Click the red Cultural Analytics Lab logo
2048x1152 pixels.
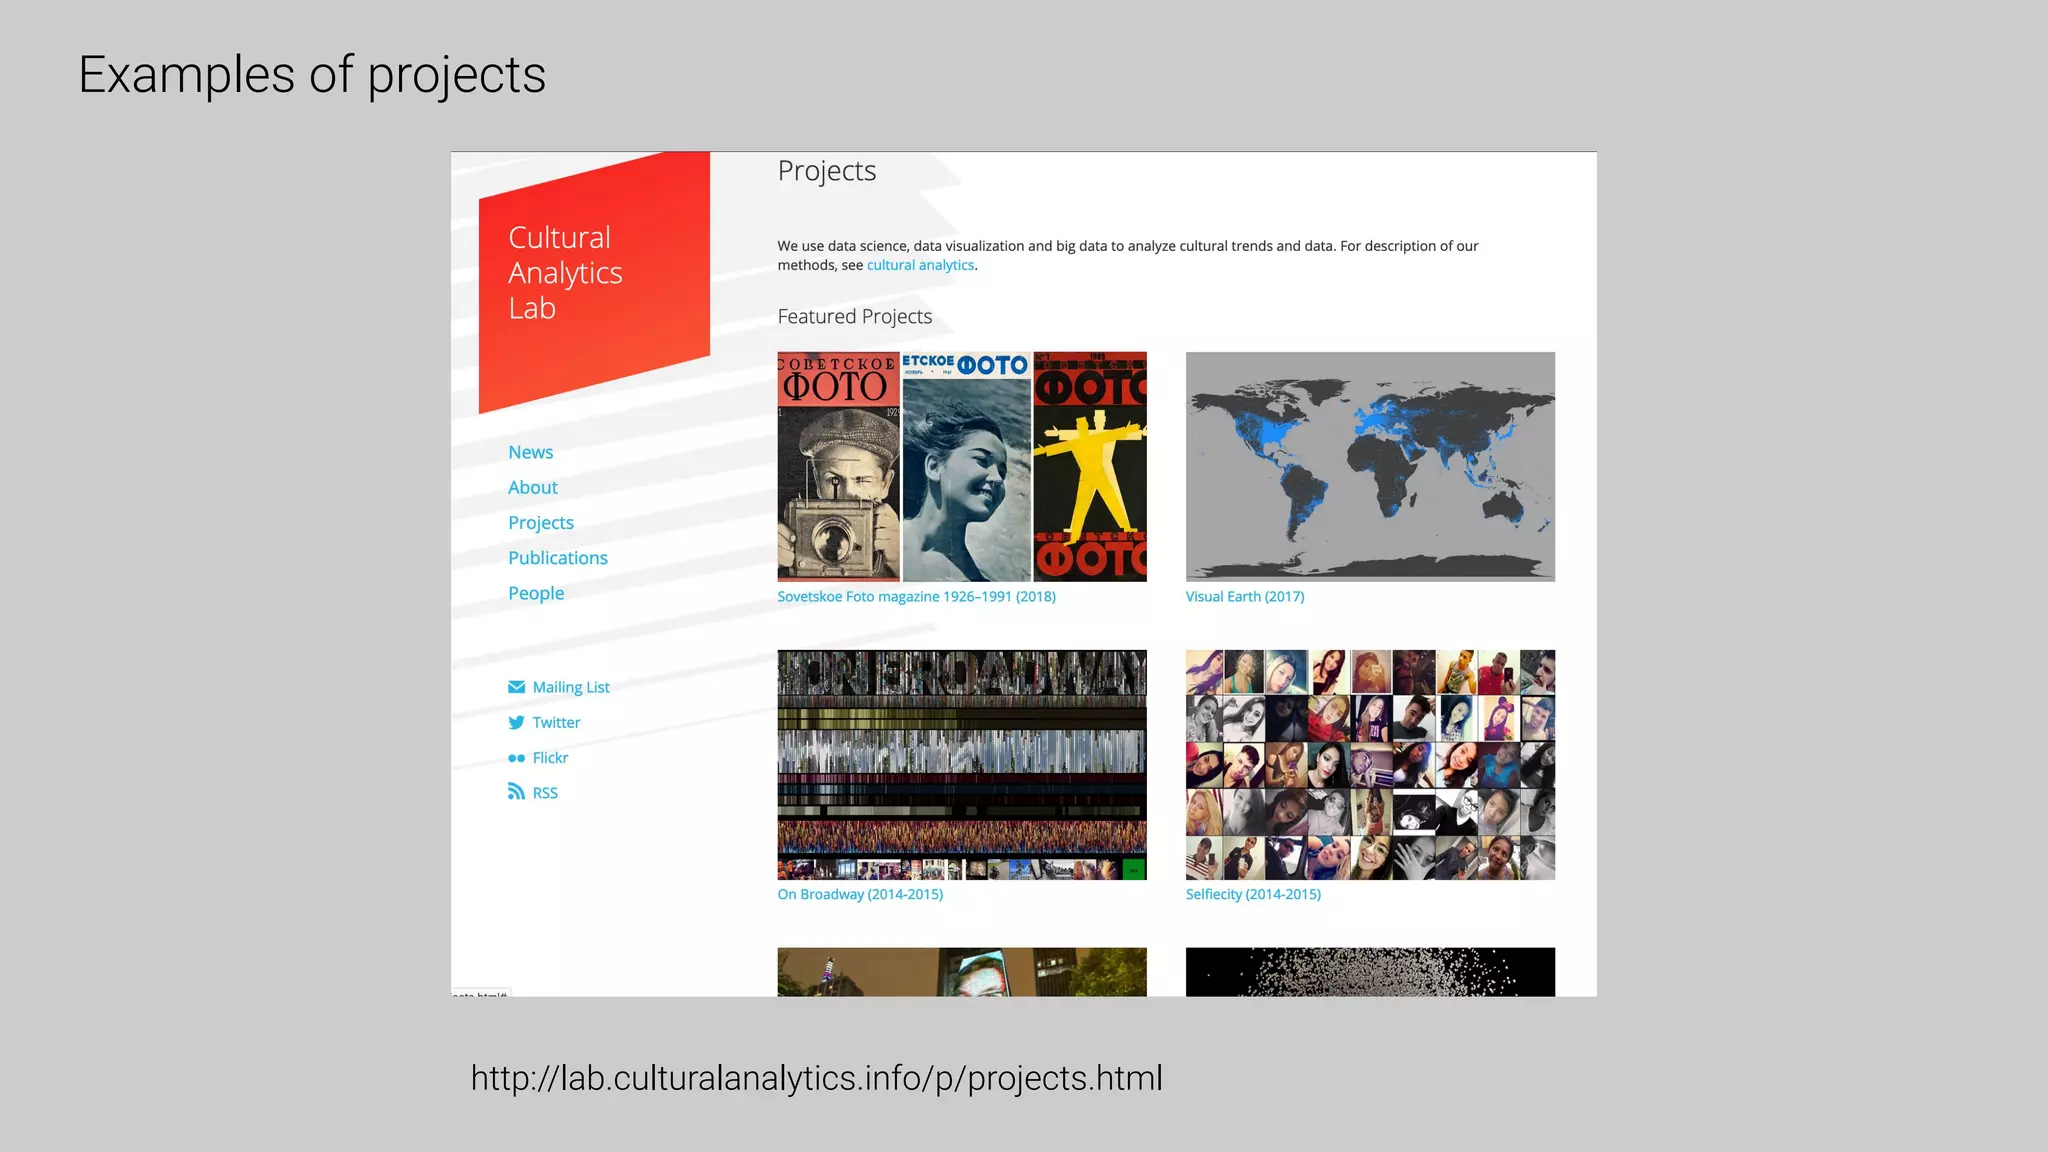point(593,282)
